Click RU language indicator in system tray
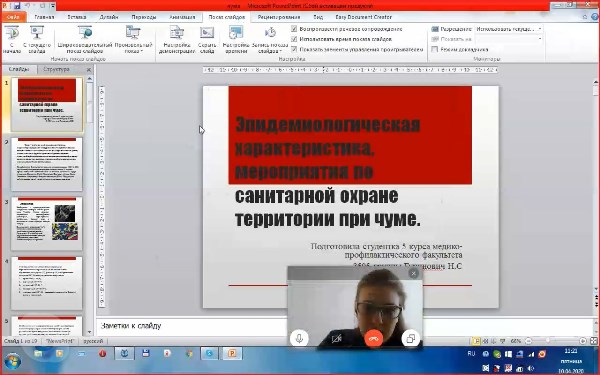 [471, 354]
